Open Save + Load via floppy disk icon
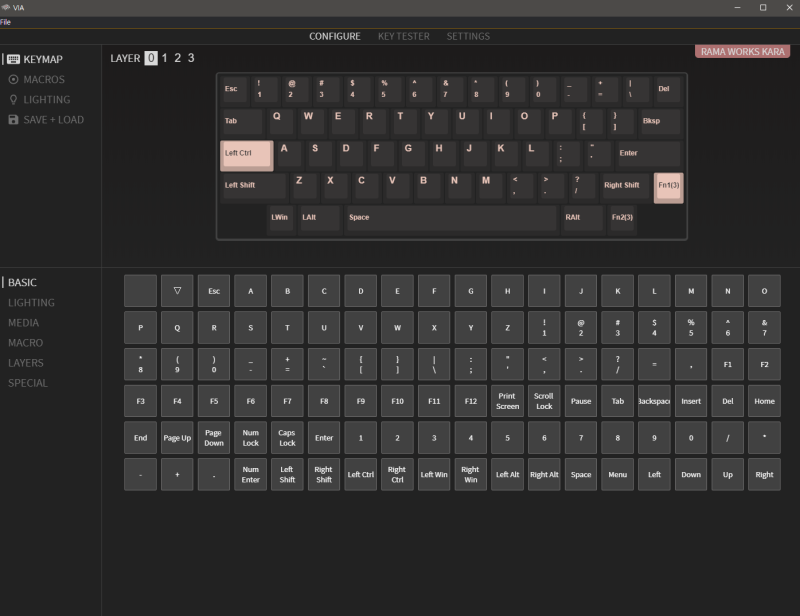The height and width of the screenshot is (616, 800). [x=12, y=119]
